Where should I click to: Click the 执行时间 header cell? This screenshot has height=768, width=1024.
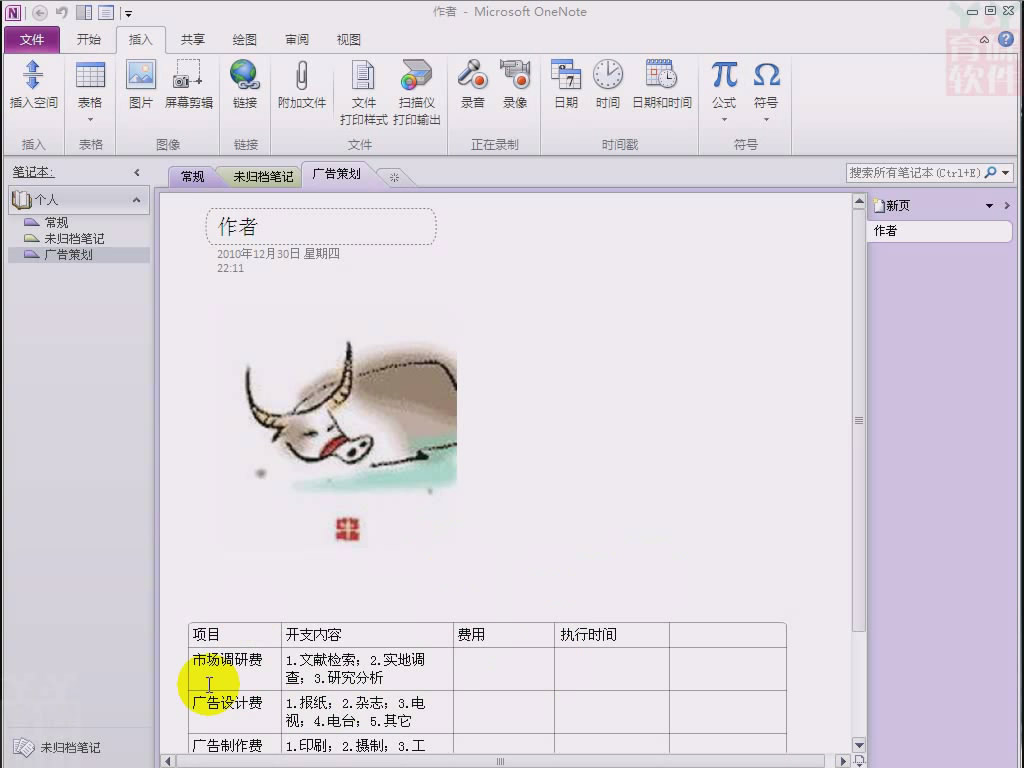click(x=612, y=635)
